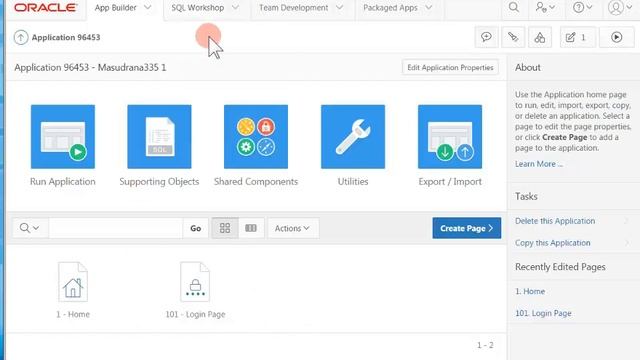The width and height of the screenshot is (640, 360).
Task: Open the administration menu icon
Action: (x=545, y=8)
